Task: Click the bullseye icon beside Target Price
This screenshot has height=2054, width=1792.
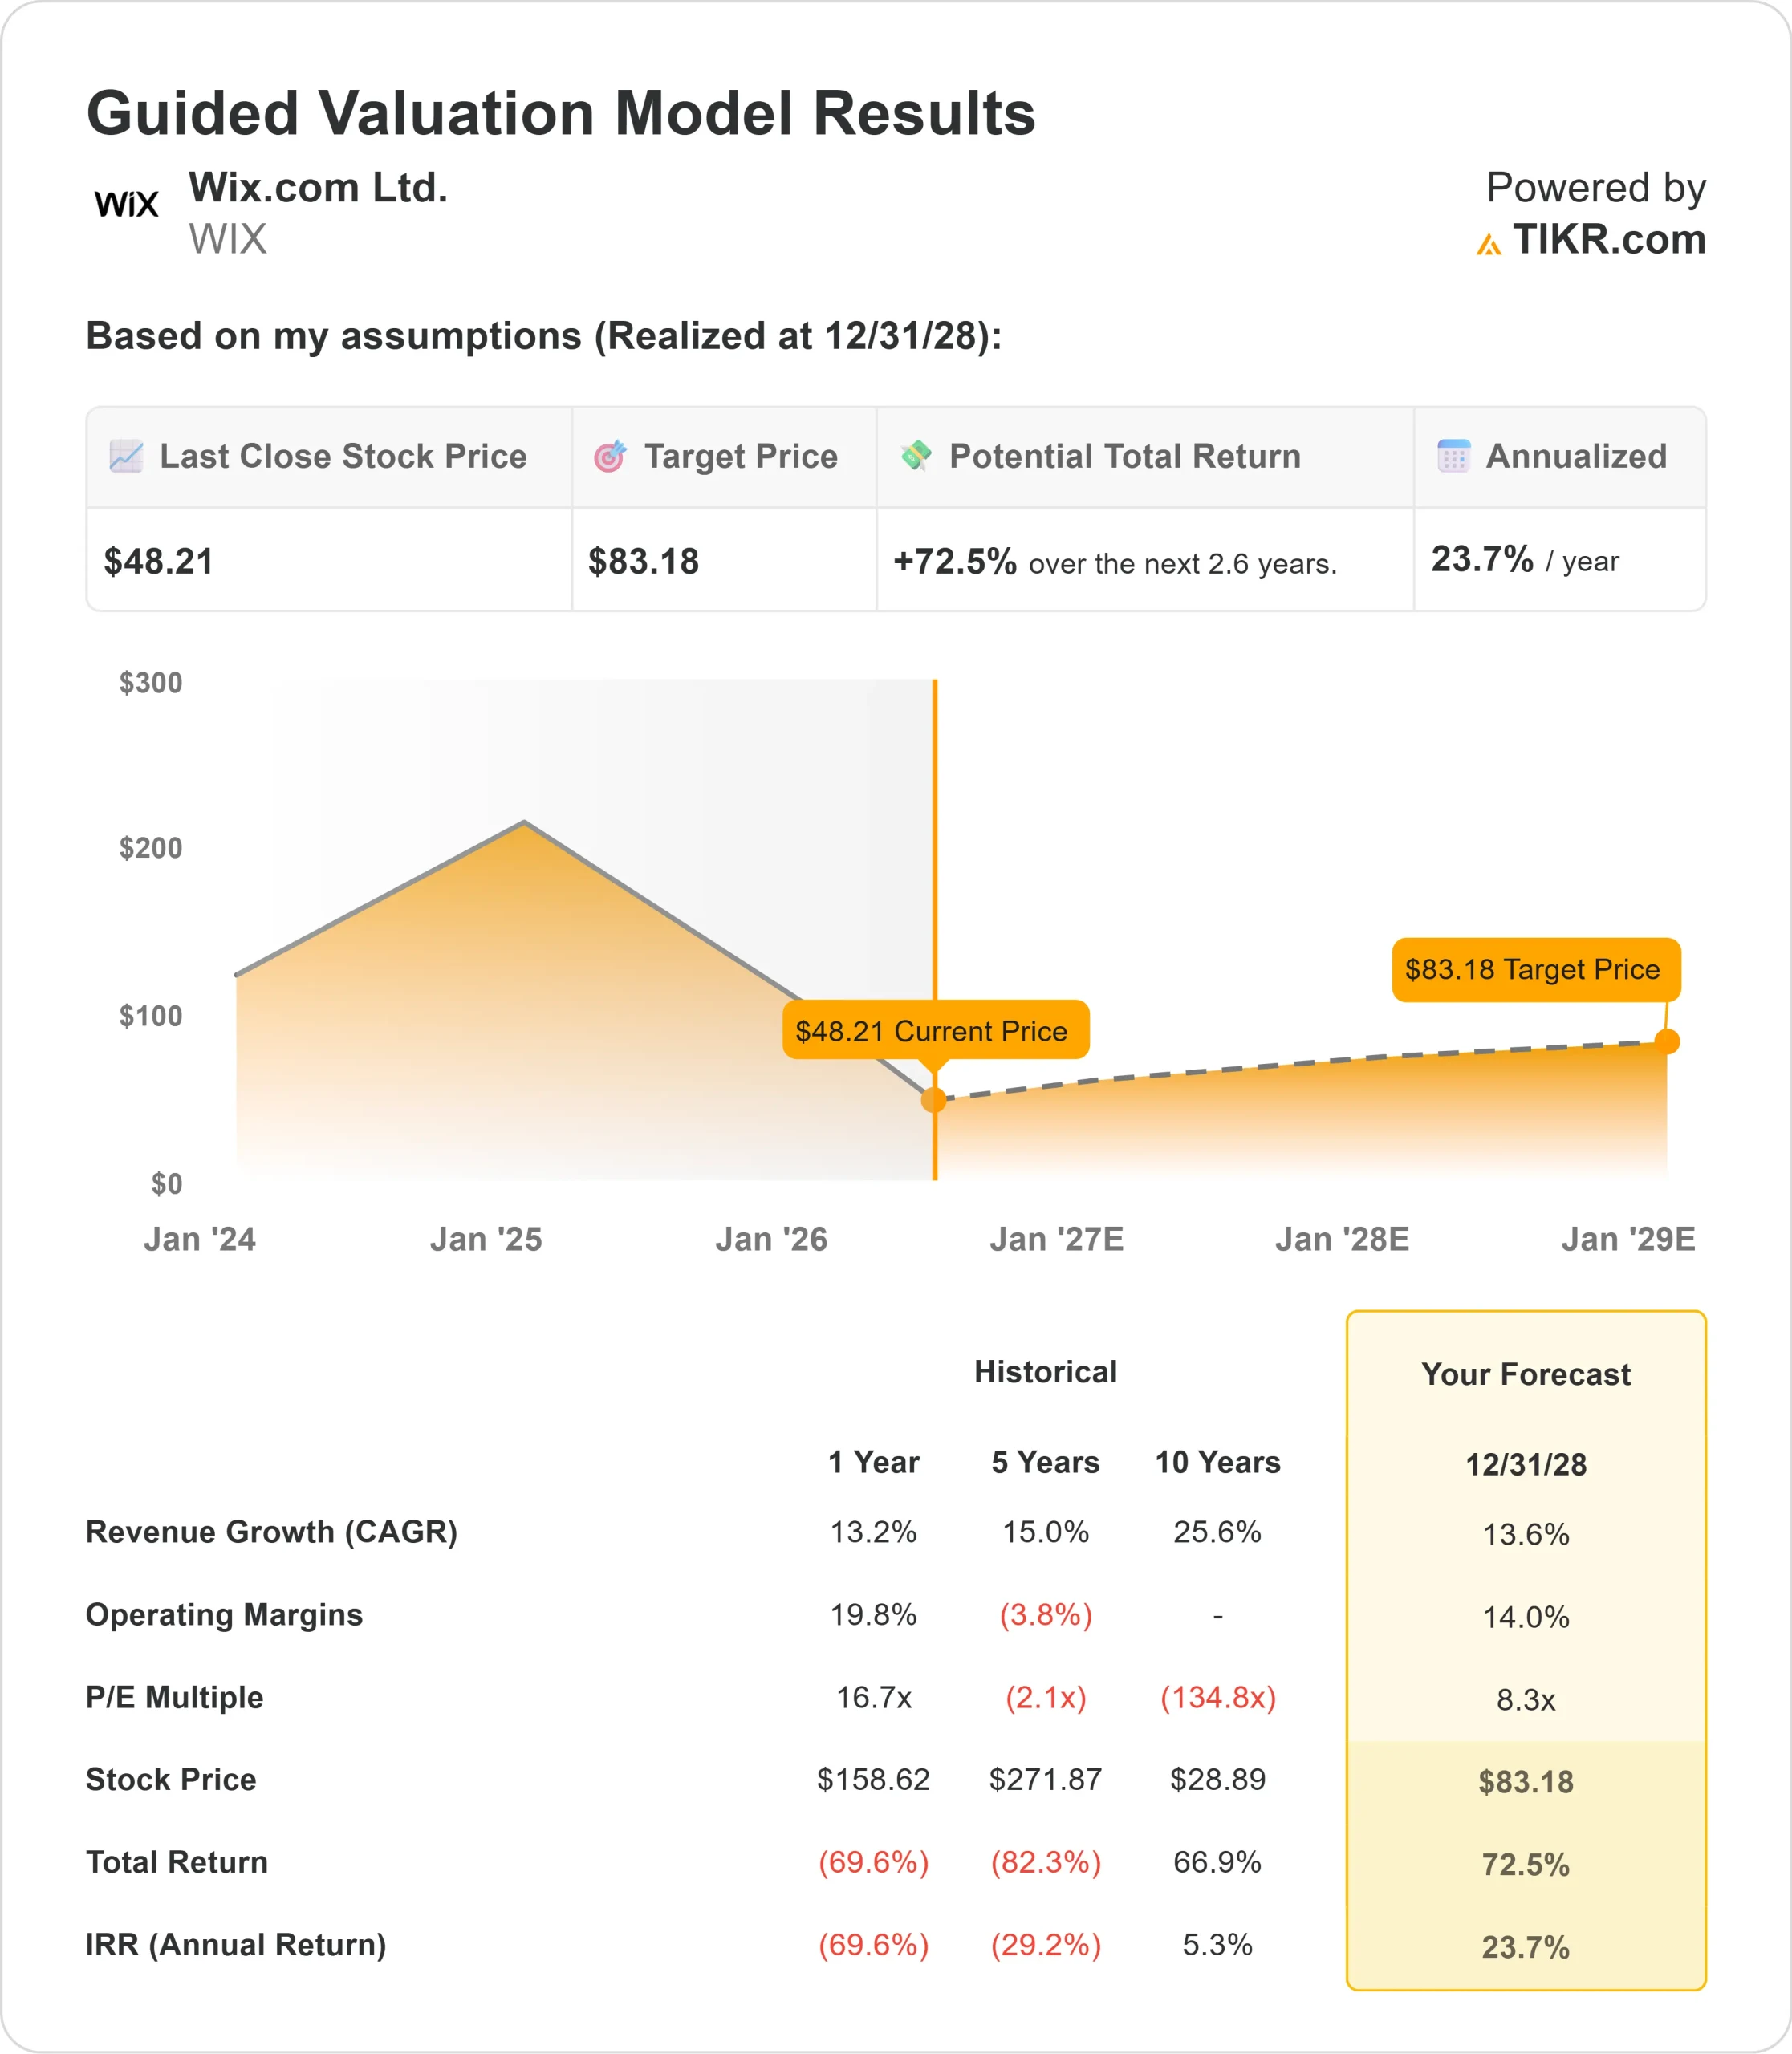Action: point(610,456)
